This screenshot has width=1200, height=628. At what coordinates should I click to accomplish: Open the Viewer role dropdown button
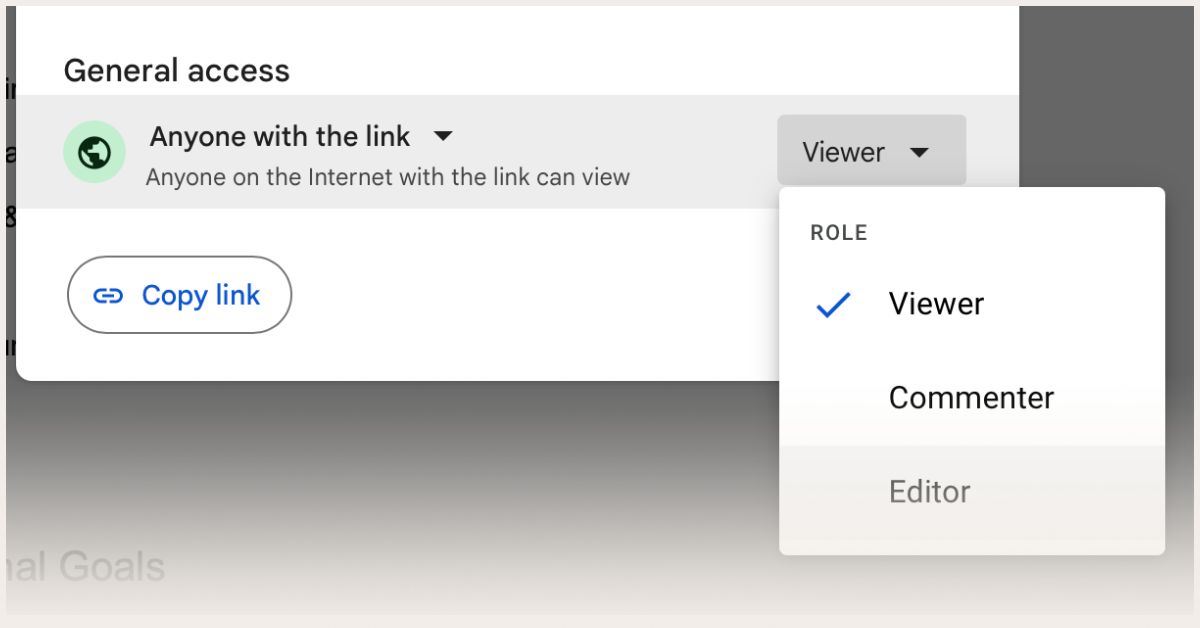(x=871, y=150)
